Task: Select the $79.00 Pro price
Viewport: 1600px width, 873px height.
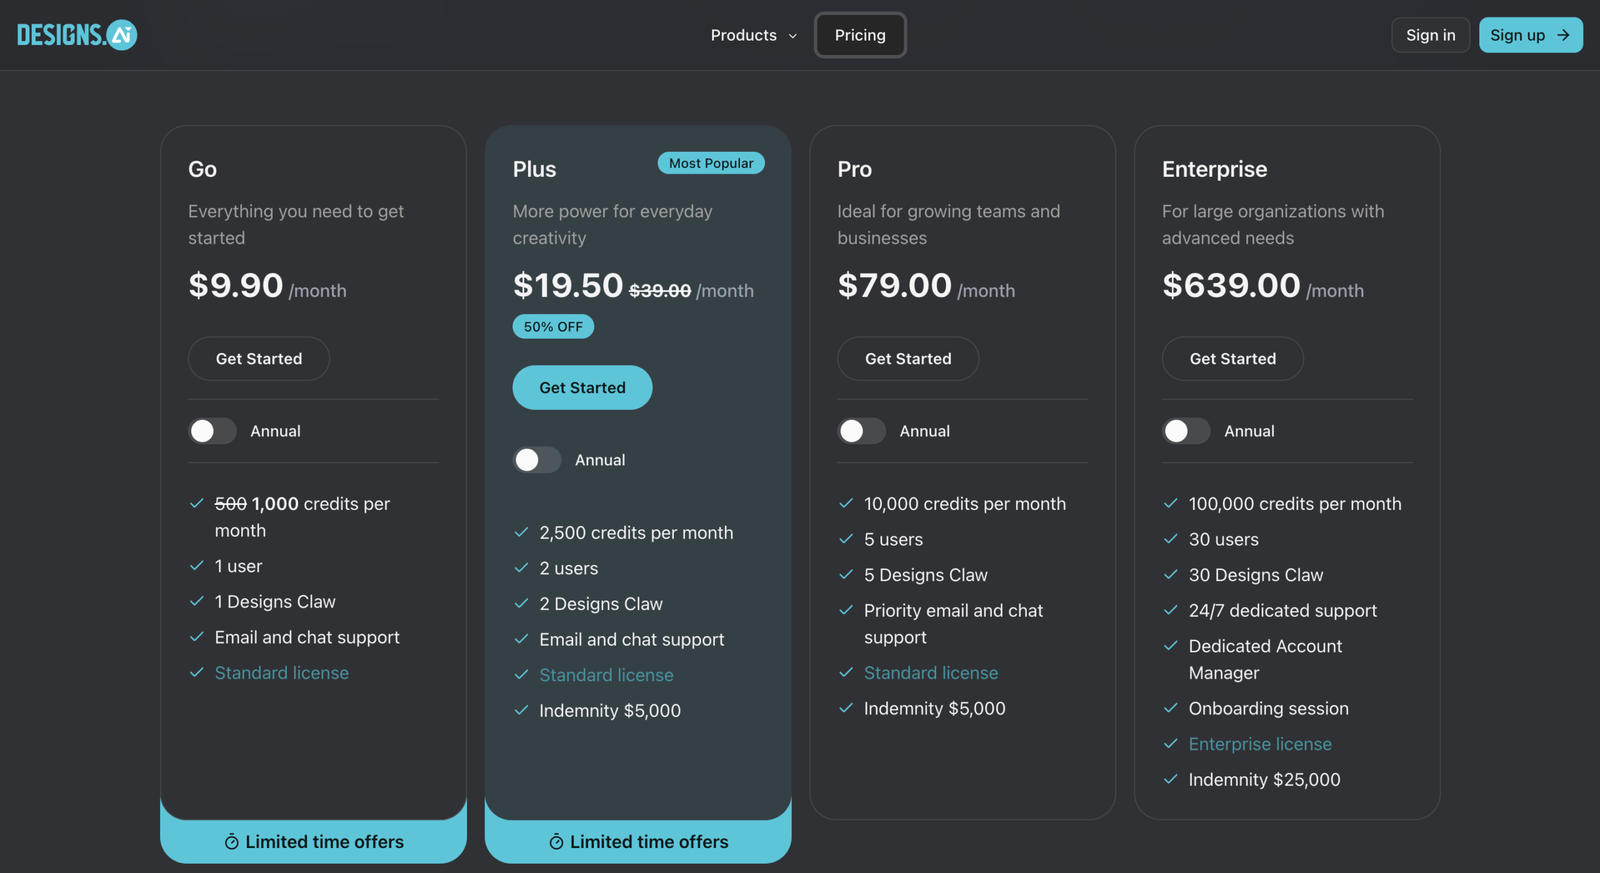Action: point(894,286)
